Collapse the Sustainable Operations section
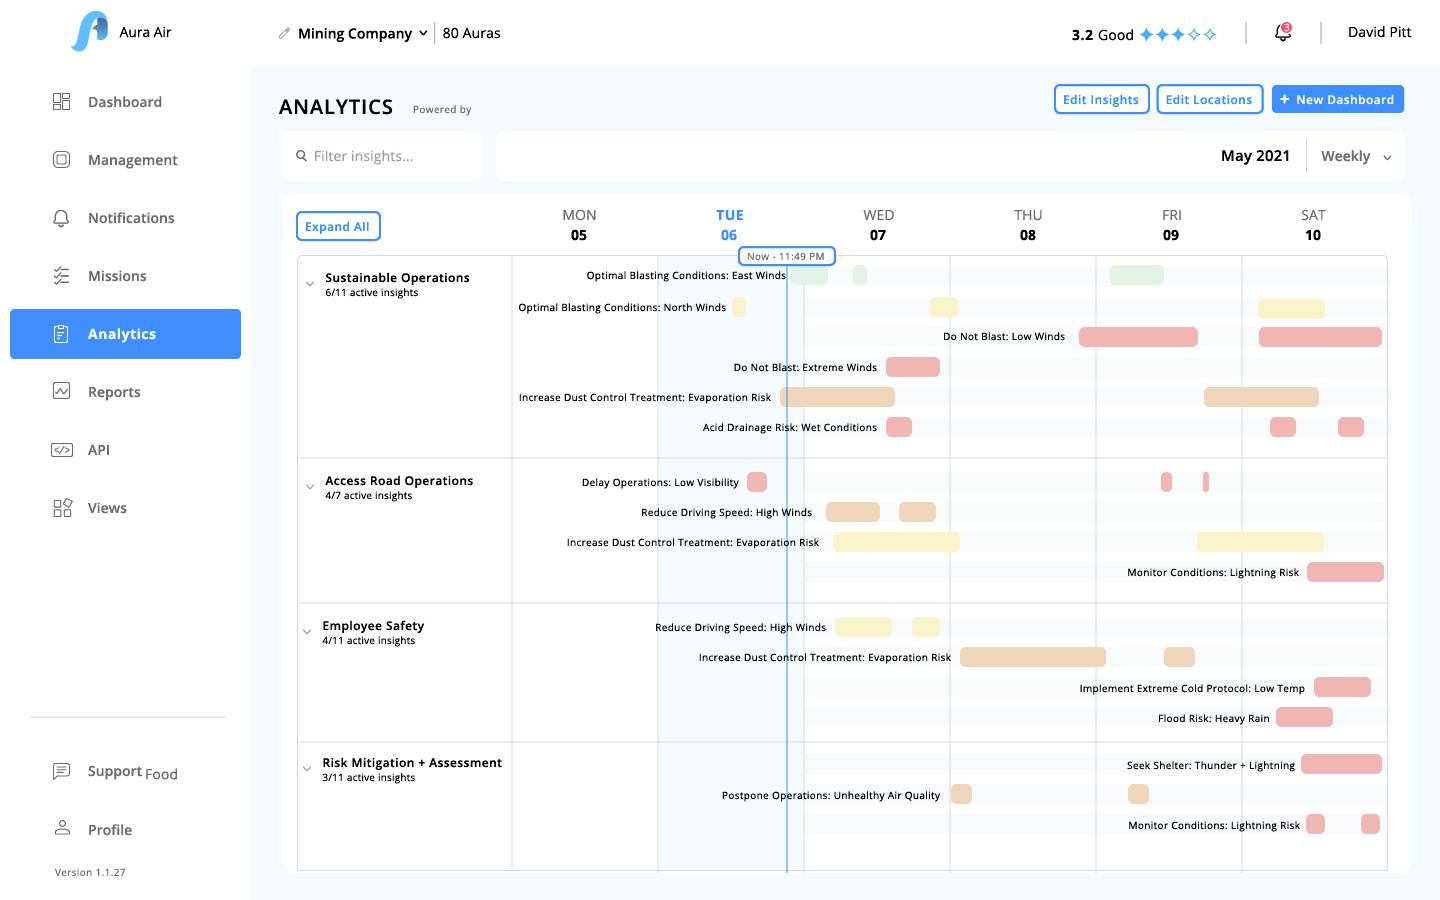The width and height of the screenshot is (1440, 900). point(310,283)
